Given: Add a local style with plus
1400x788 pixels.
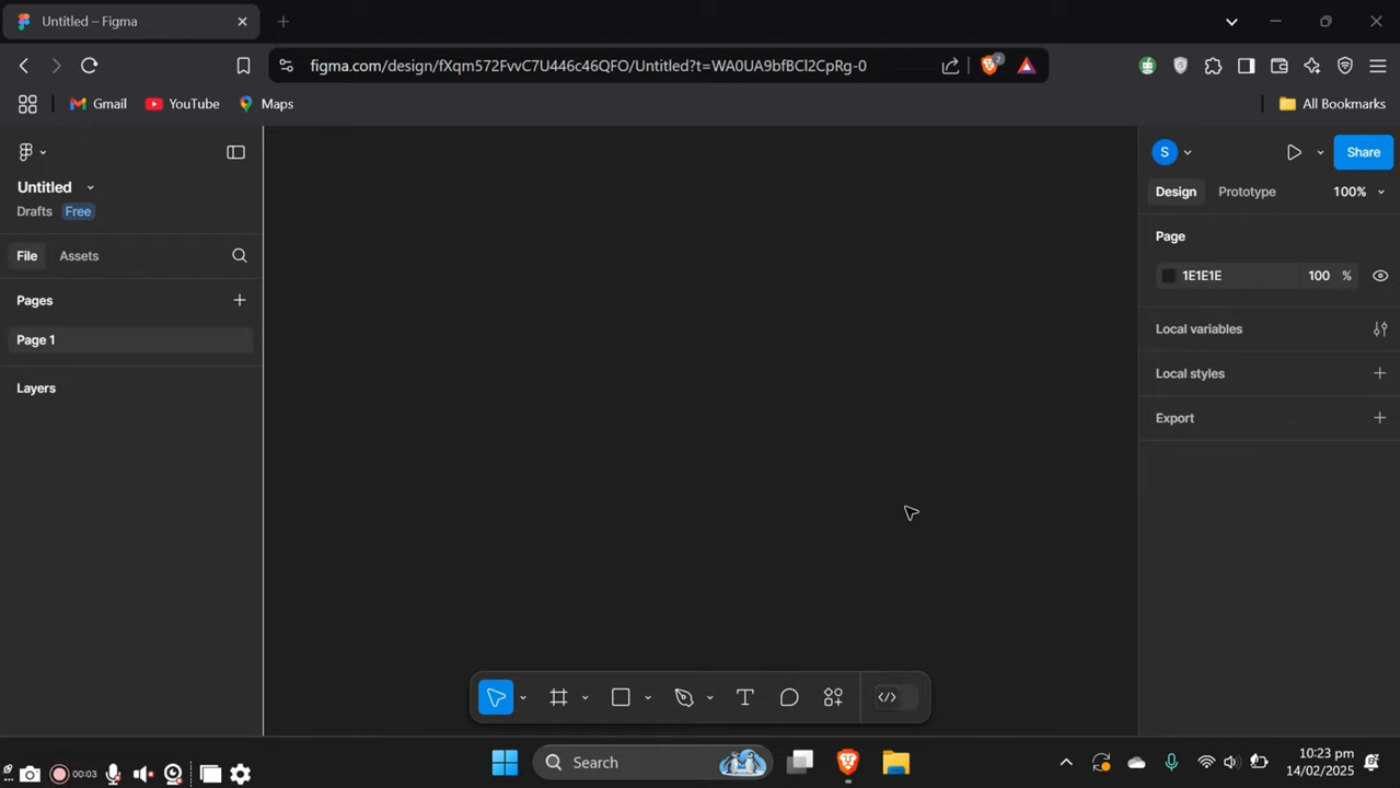Looking at the screenshot, I should [x=1380, y=373].
